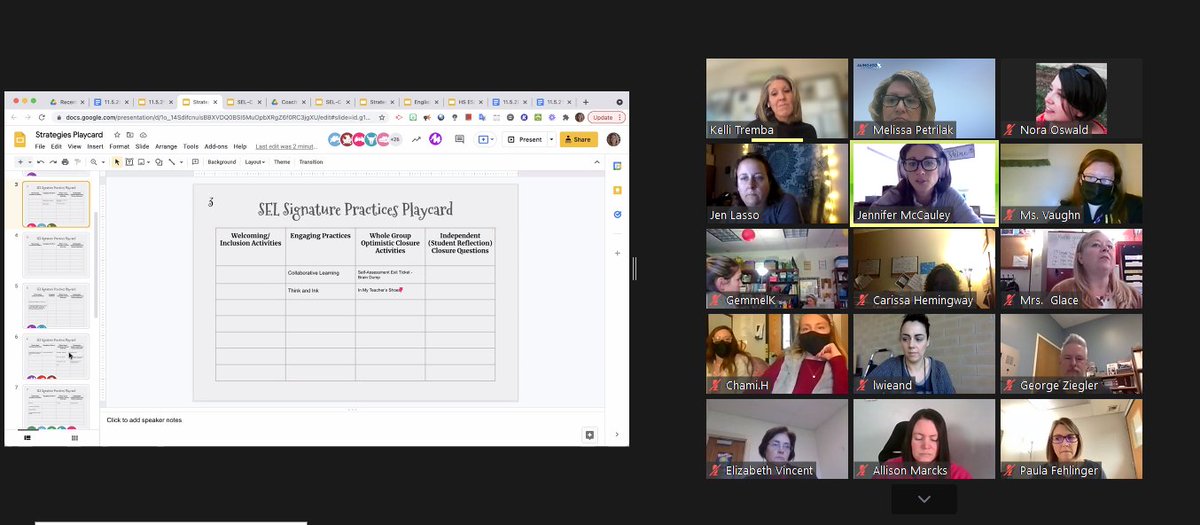Open the Format menu
The image size is (1200, 525).
119,146
